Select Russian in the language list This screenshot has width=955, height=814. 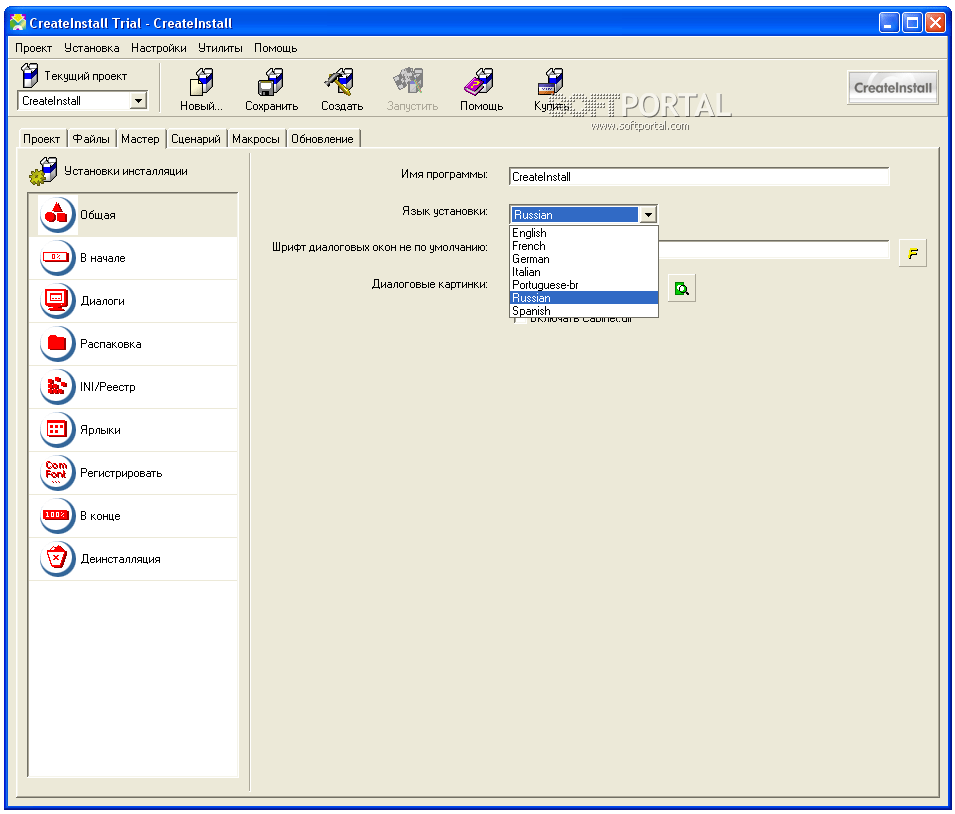click(x=583, y=297)
